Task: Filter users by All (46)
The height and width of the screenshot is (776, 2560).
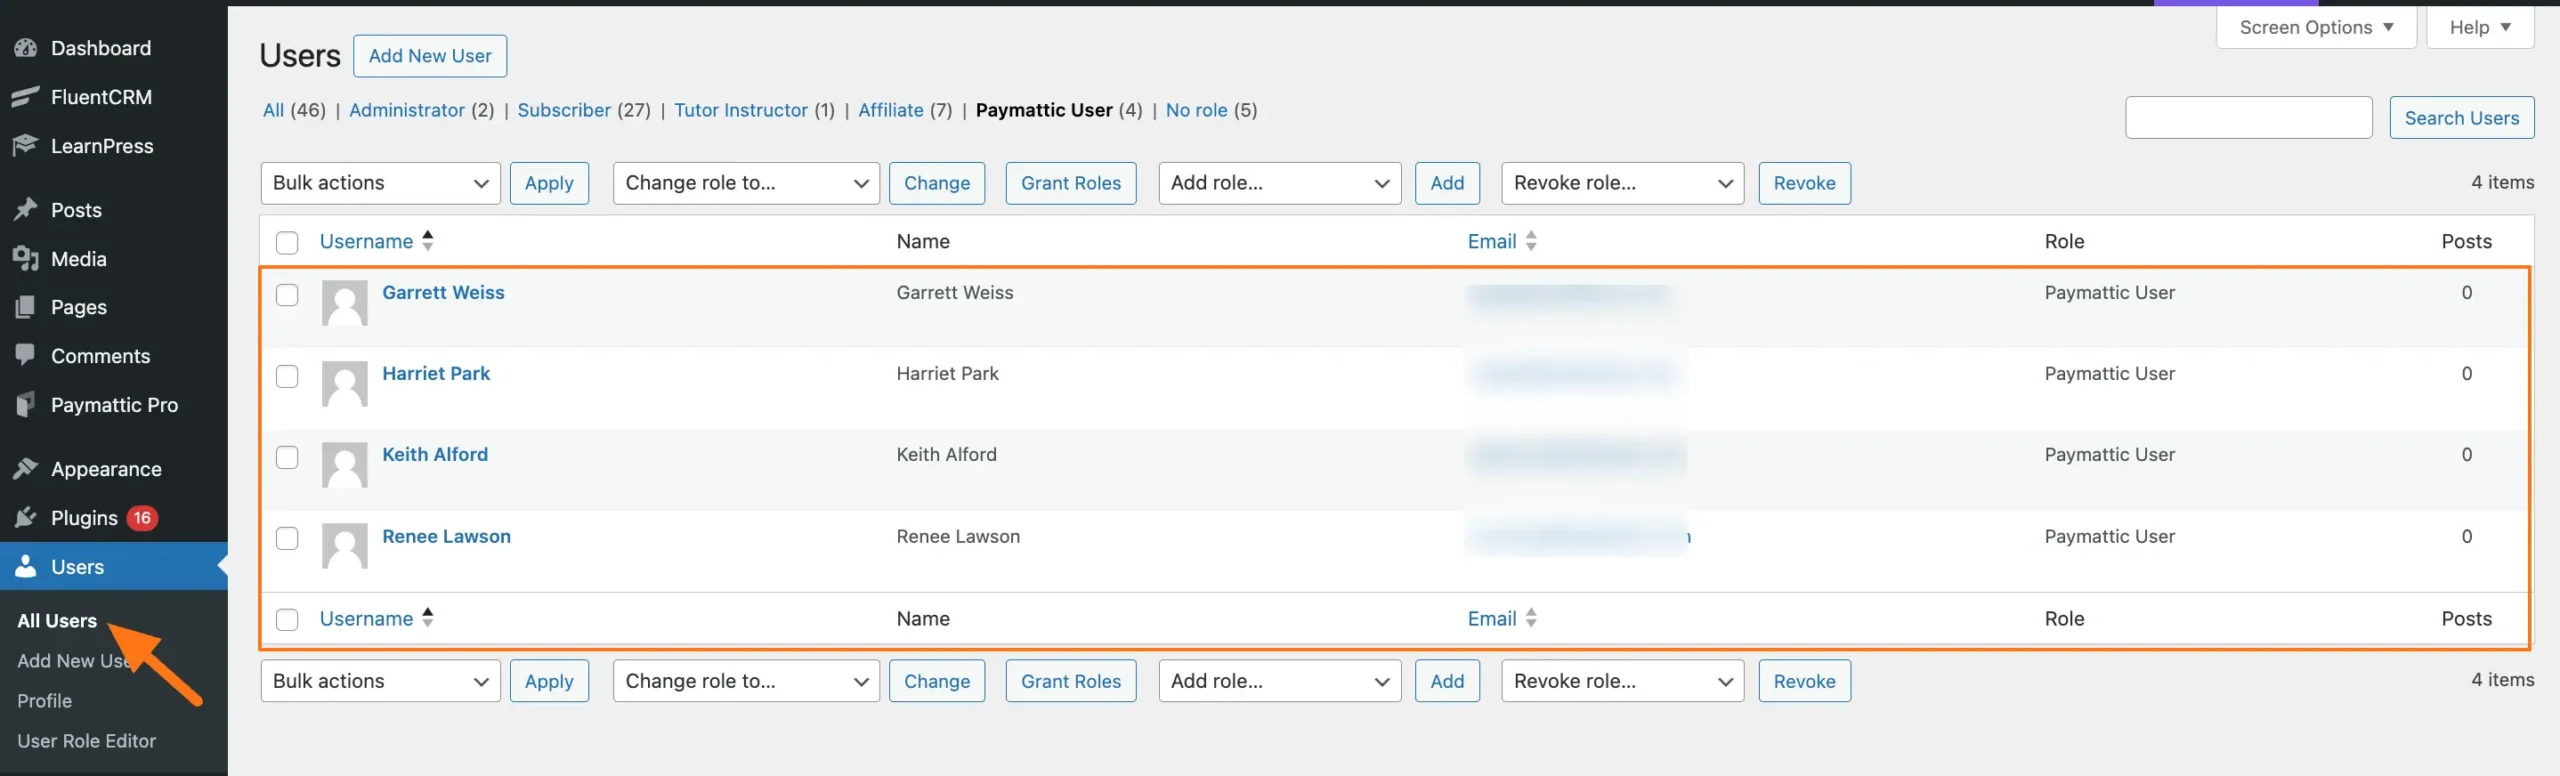Action: coord(294,110)
